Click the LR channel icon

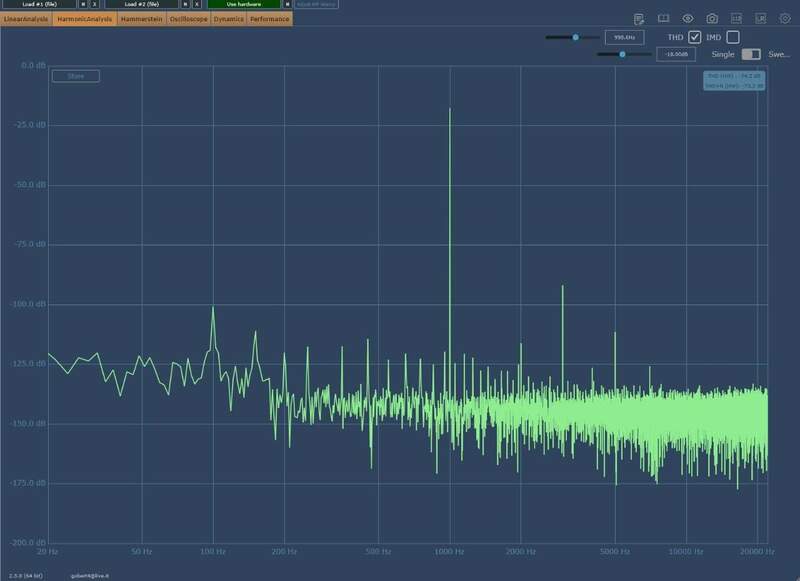(761, 19)
